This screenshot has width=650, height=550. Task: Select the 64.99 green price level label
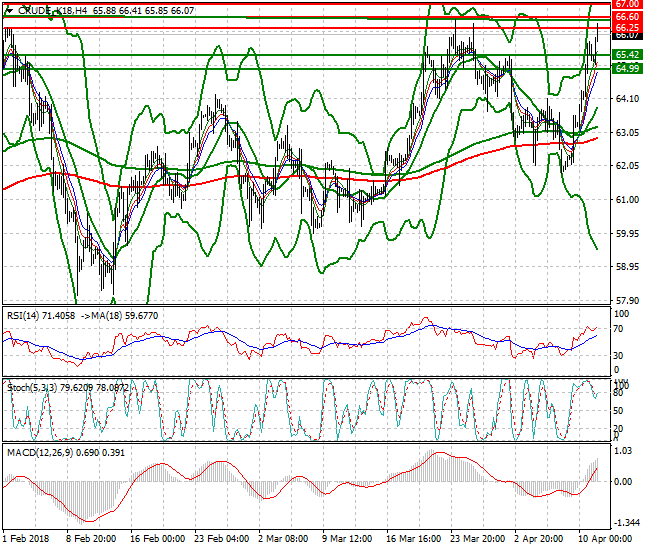(x=627, y=69)
